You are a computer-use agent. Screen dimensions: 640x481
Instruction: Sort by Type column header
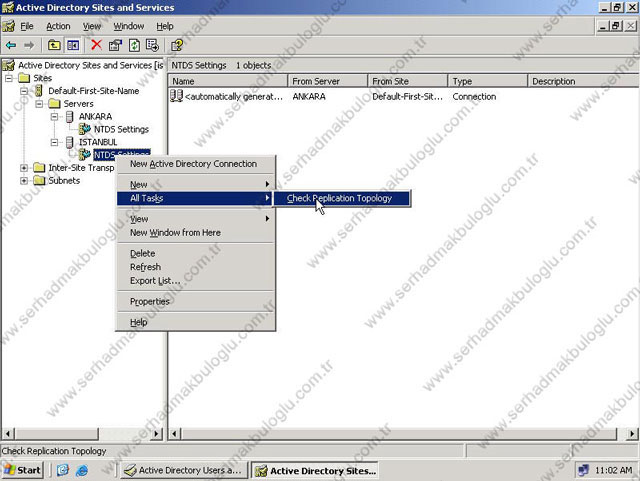pyautogui.click(x=488, y=81)
